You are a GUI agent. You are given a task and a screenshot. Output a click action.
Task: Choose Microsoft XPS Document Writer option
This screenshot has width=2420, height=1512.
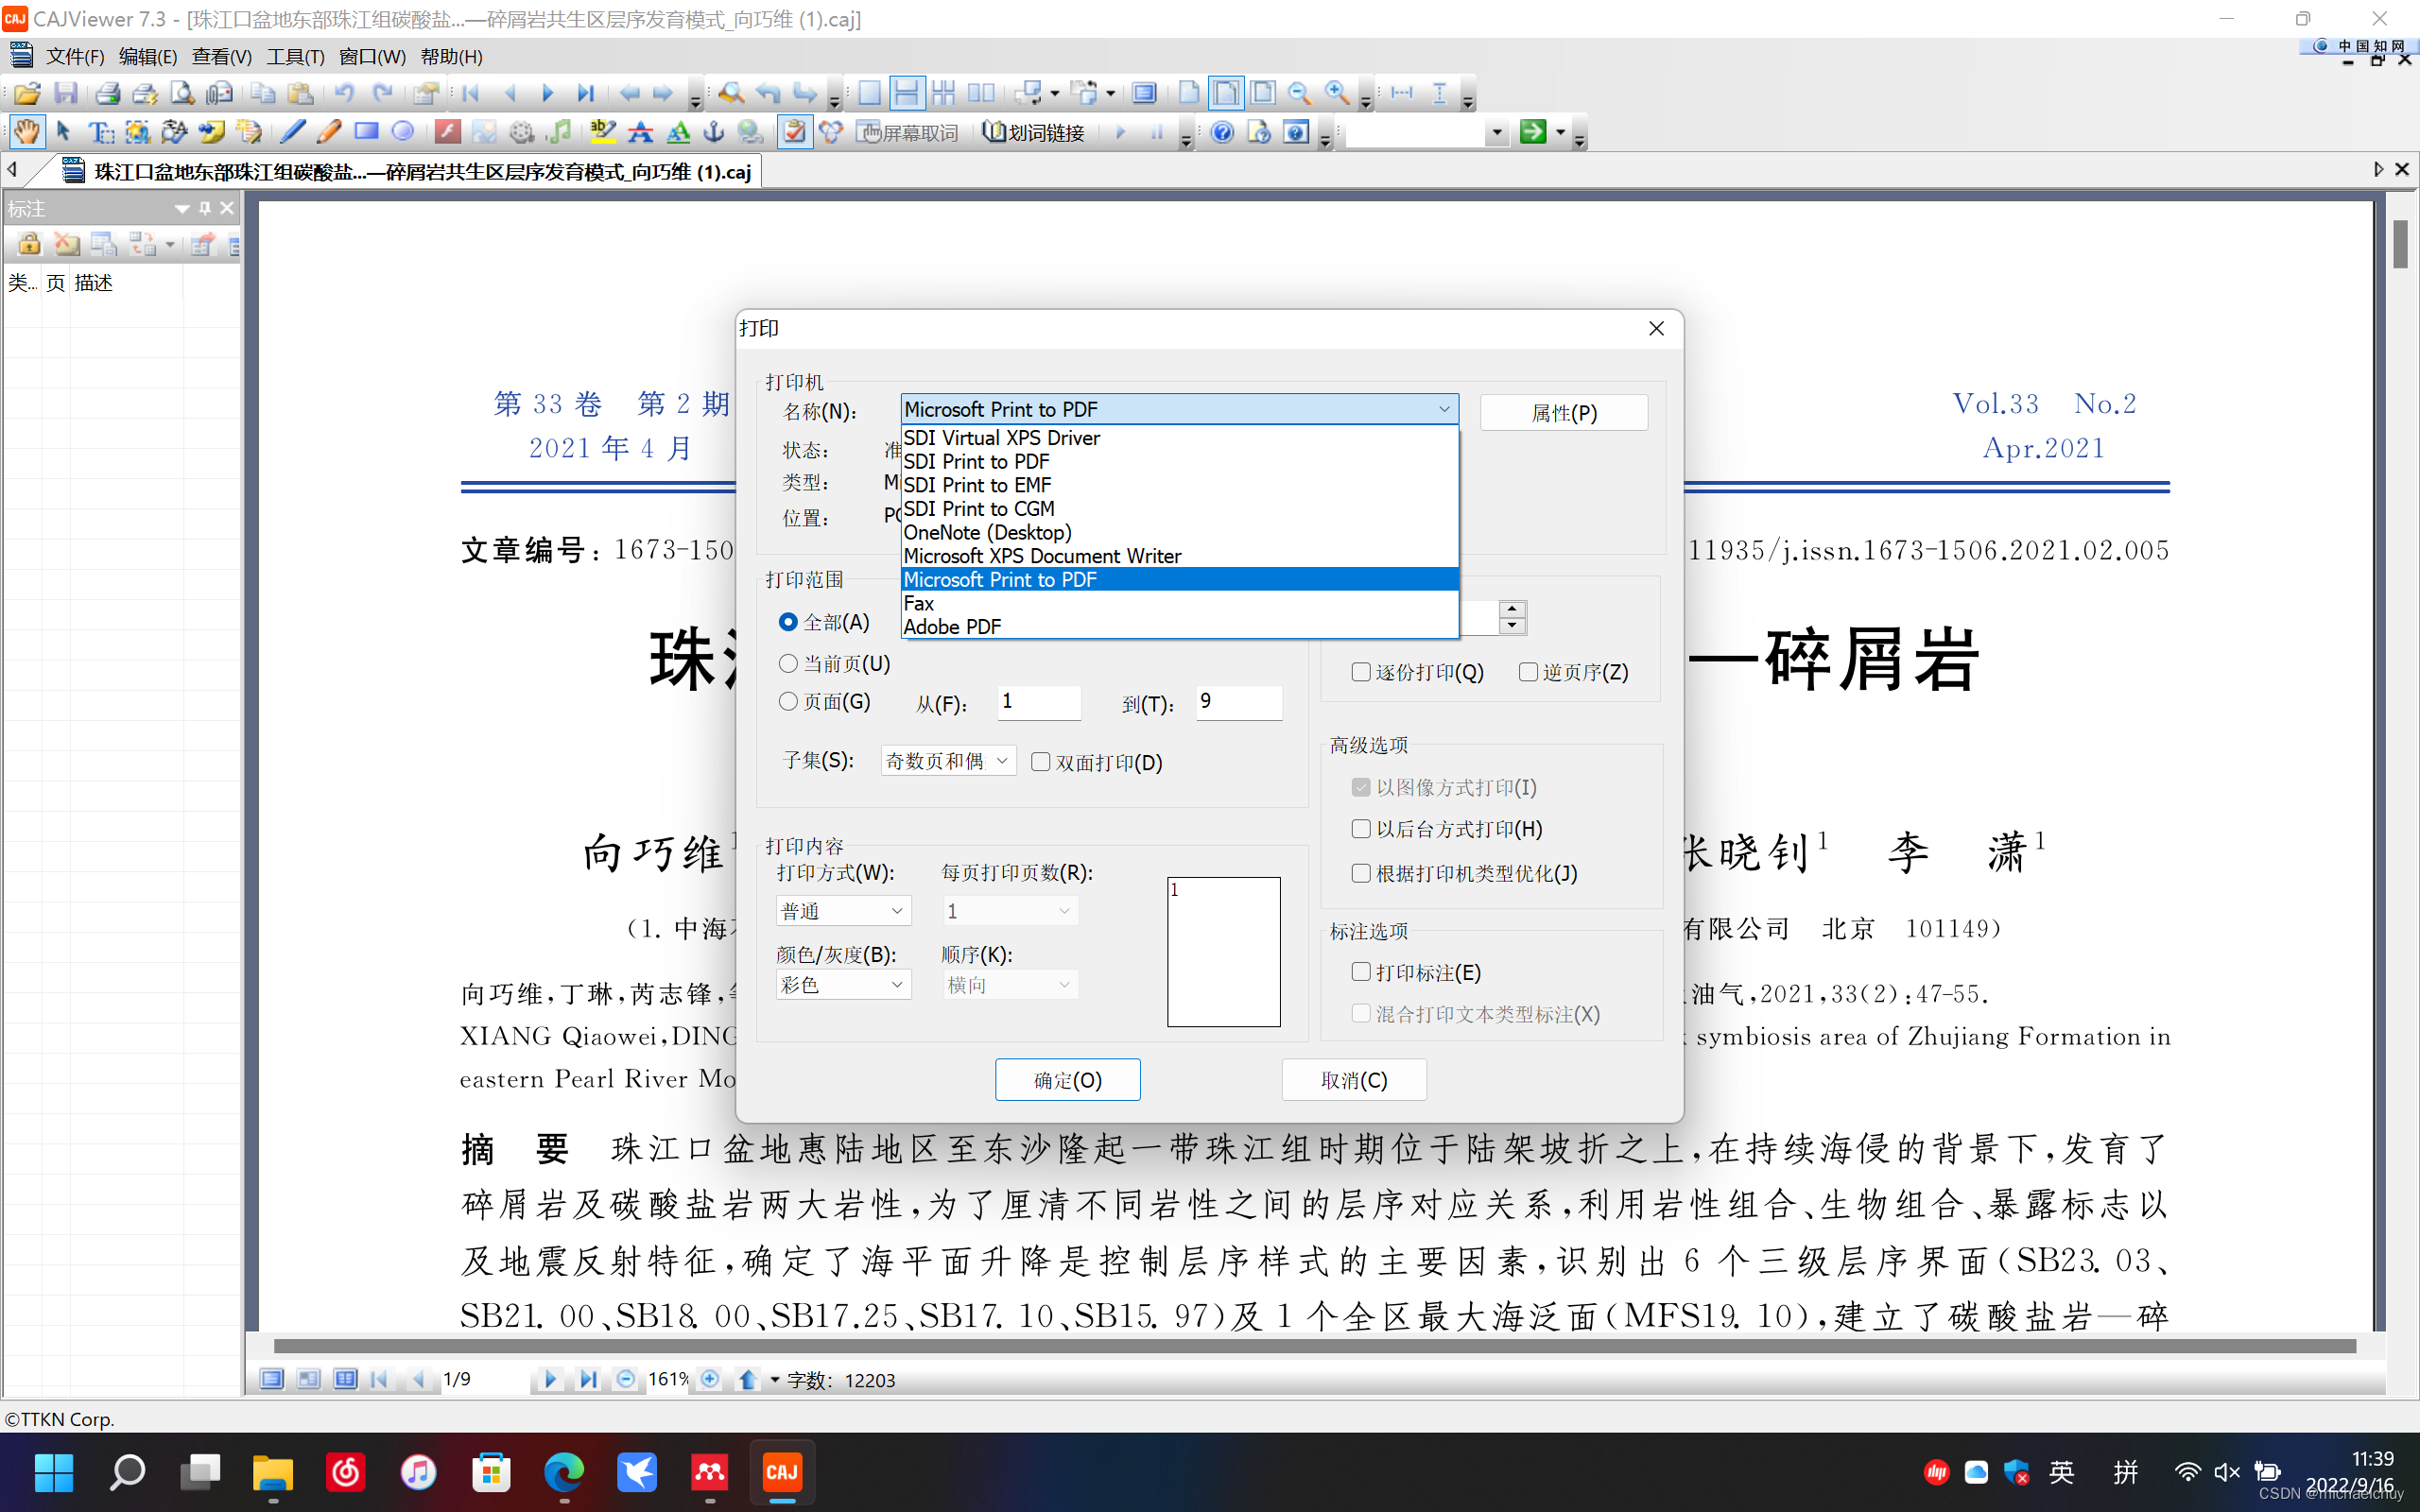coord(1179,556)
